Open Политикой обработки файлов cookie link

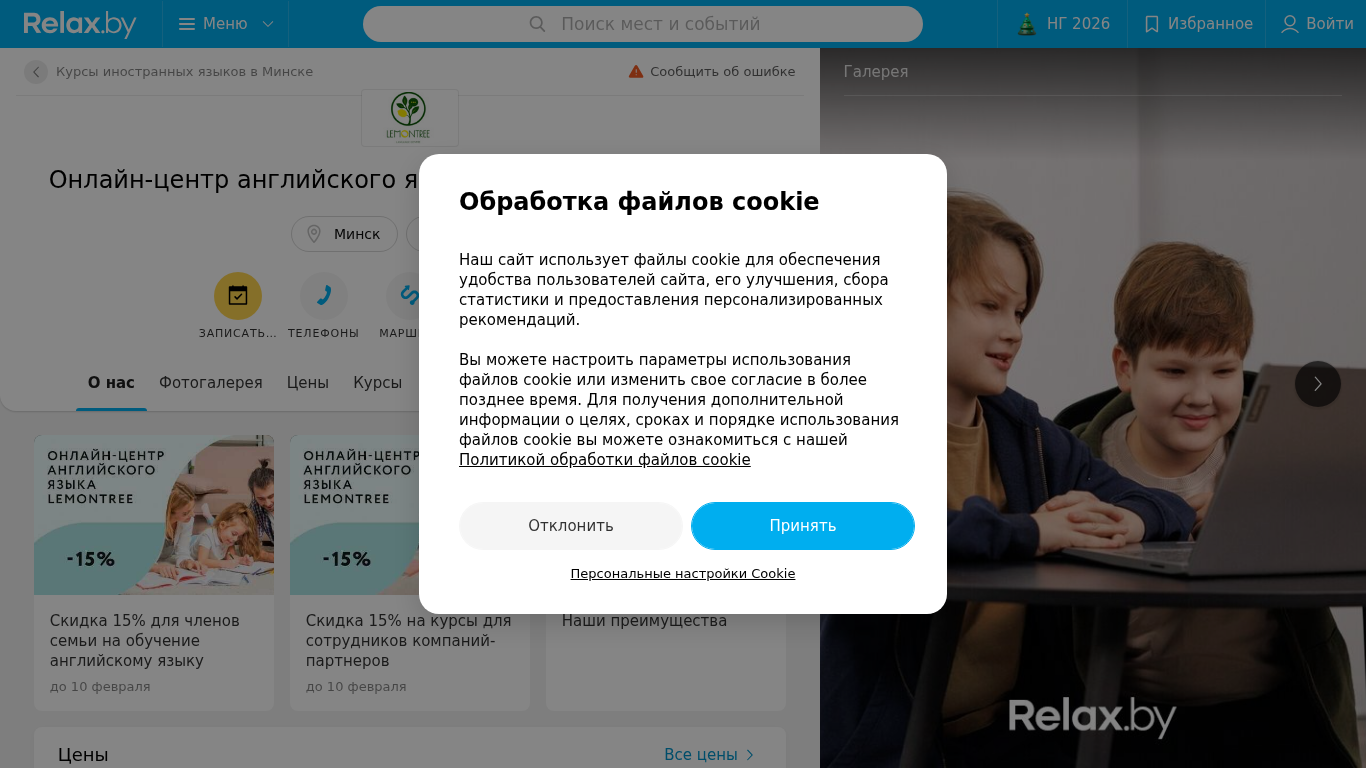605,460
